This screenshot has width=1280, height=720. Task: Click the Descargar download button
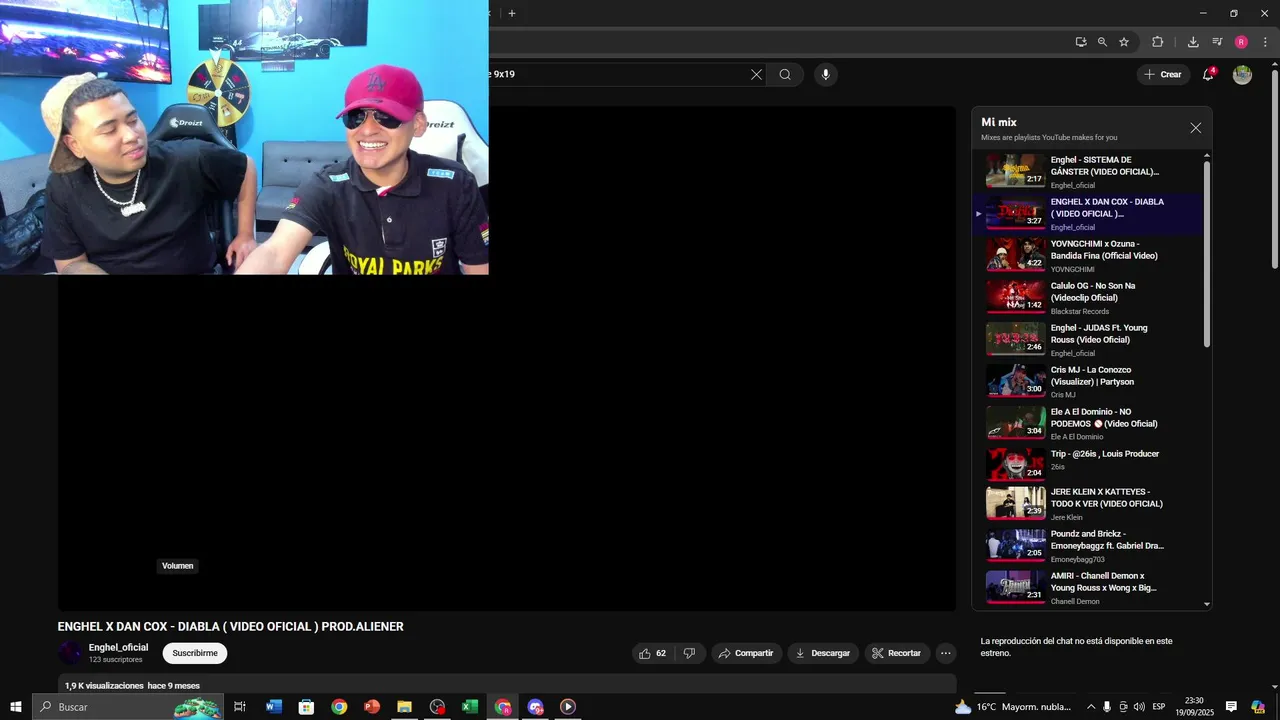[x=823, y=653]
